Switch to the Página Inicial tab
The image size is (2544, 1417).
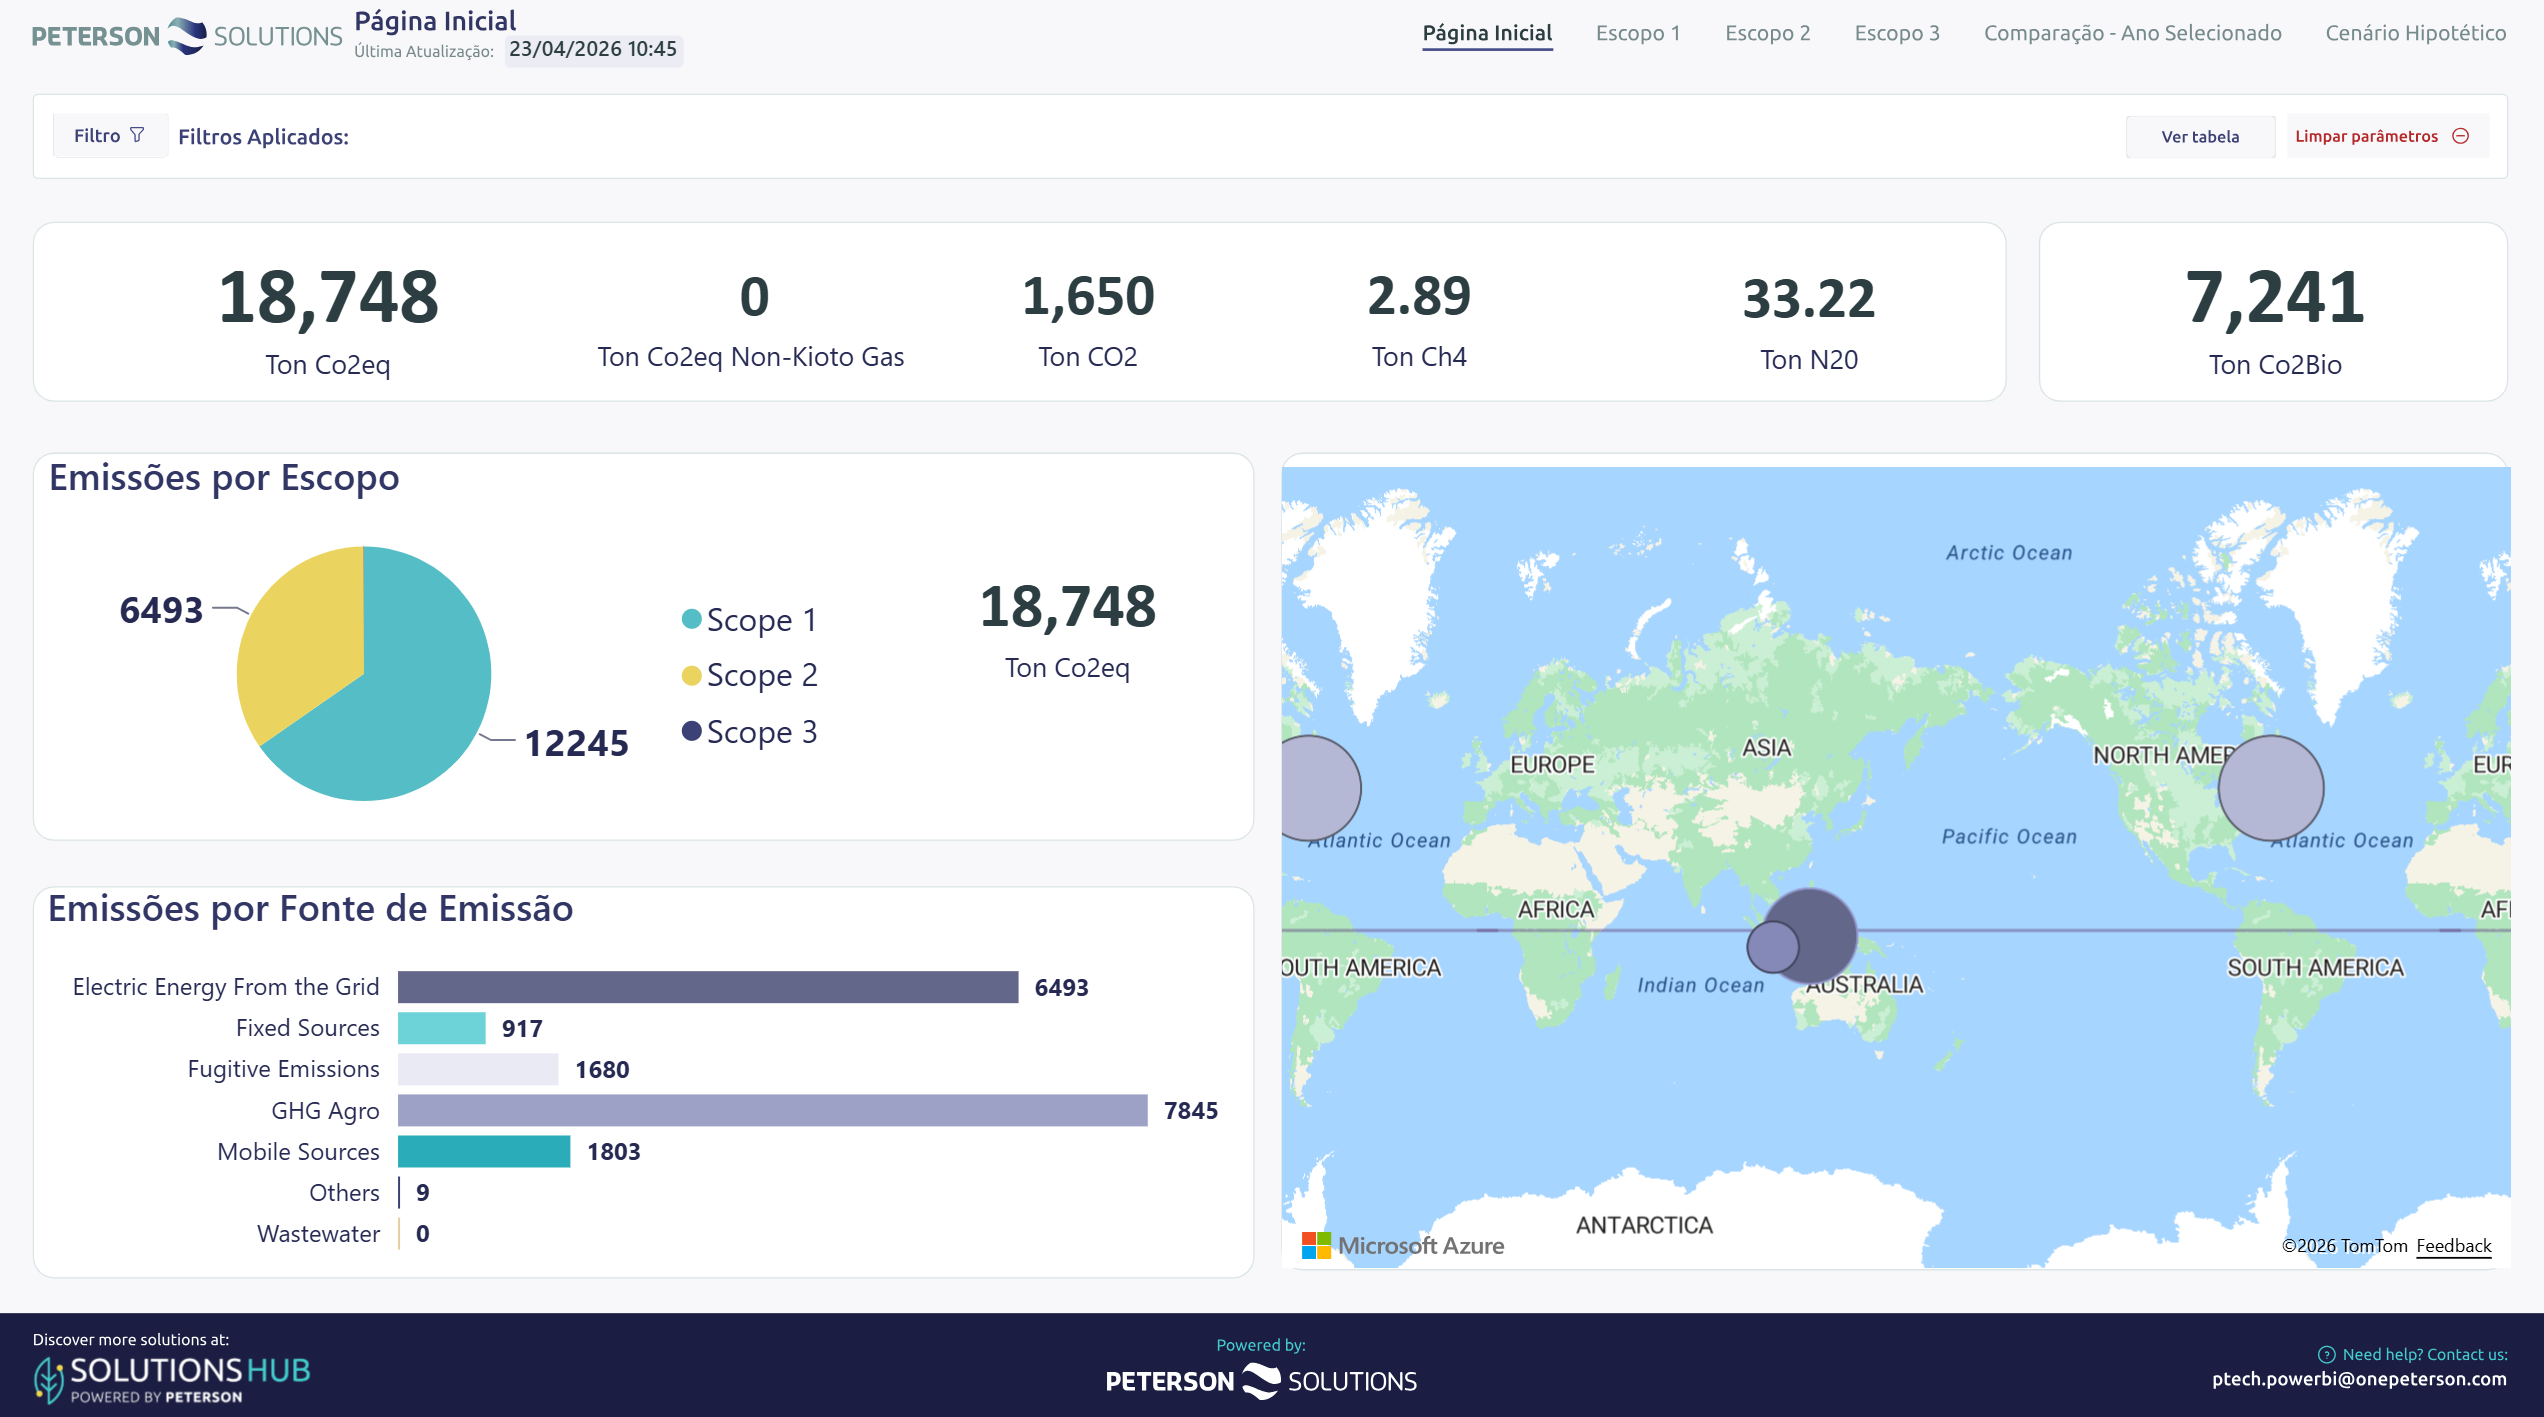click(x=1487, y=33)
